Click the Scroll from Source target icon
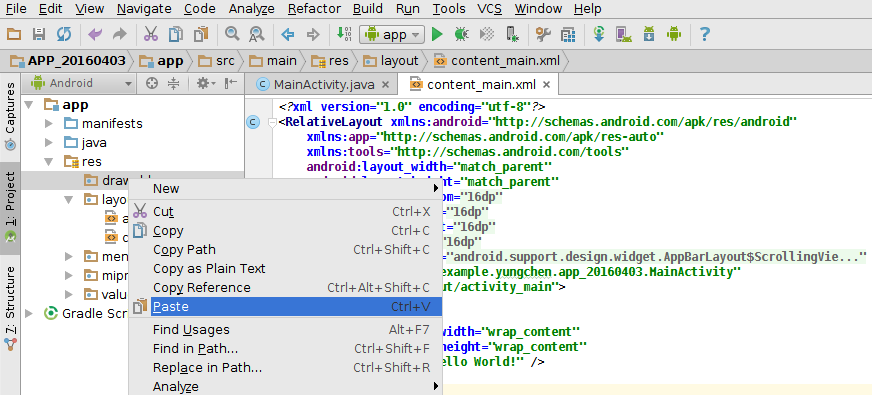872x395 pixels. (x=151, y=83)
